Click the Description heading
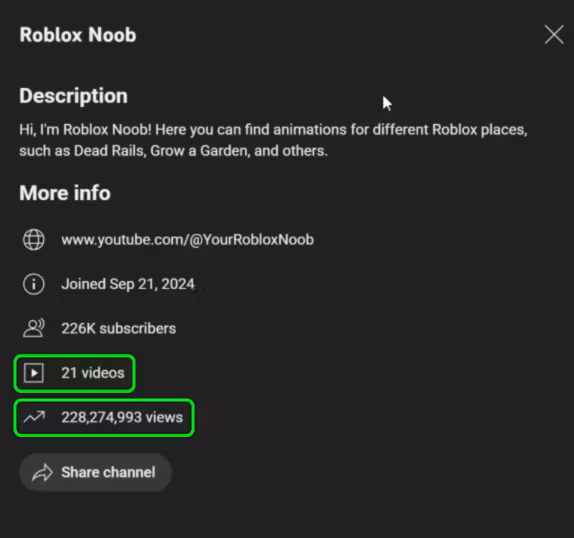The width and height of the screenshot is (574, 538). coord(74,96)
